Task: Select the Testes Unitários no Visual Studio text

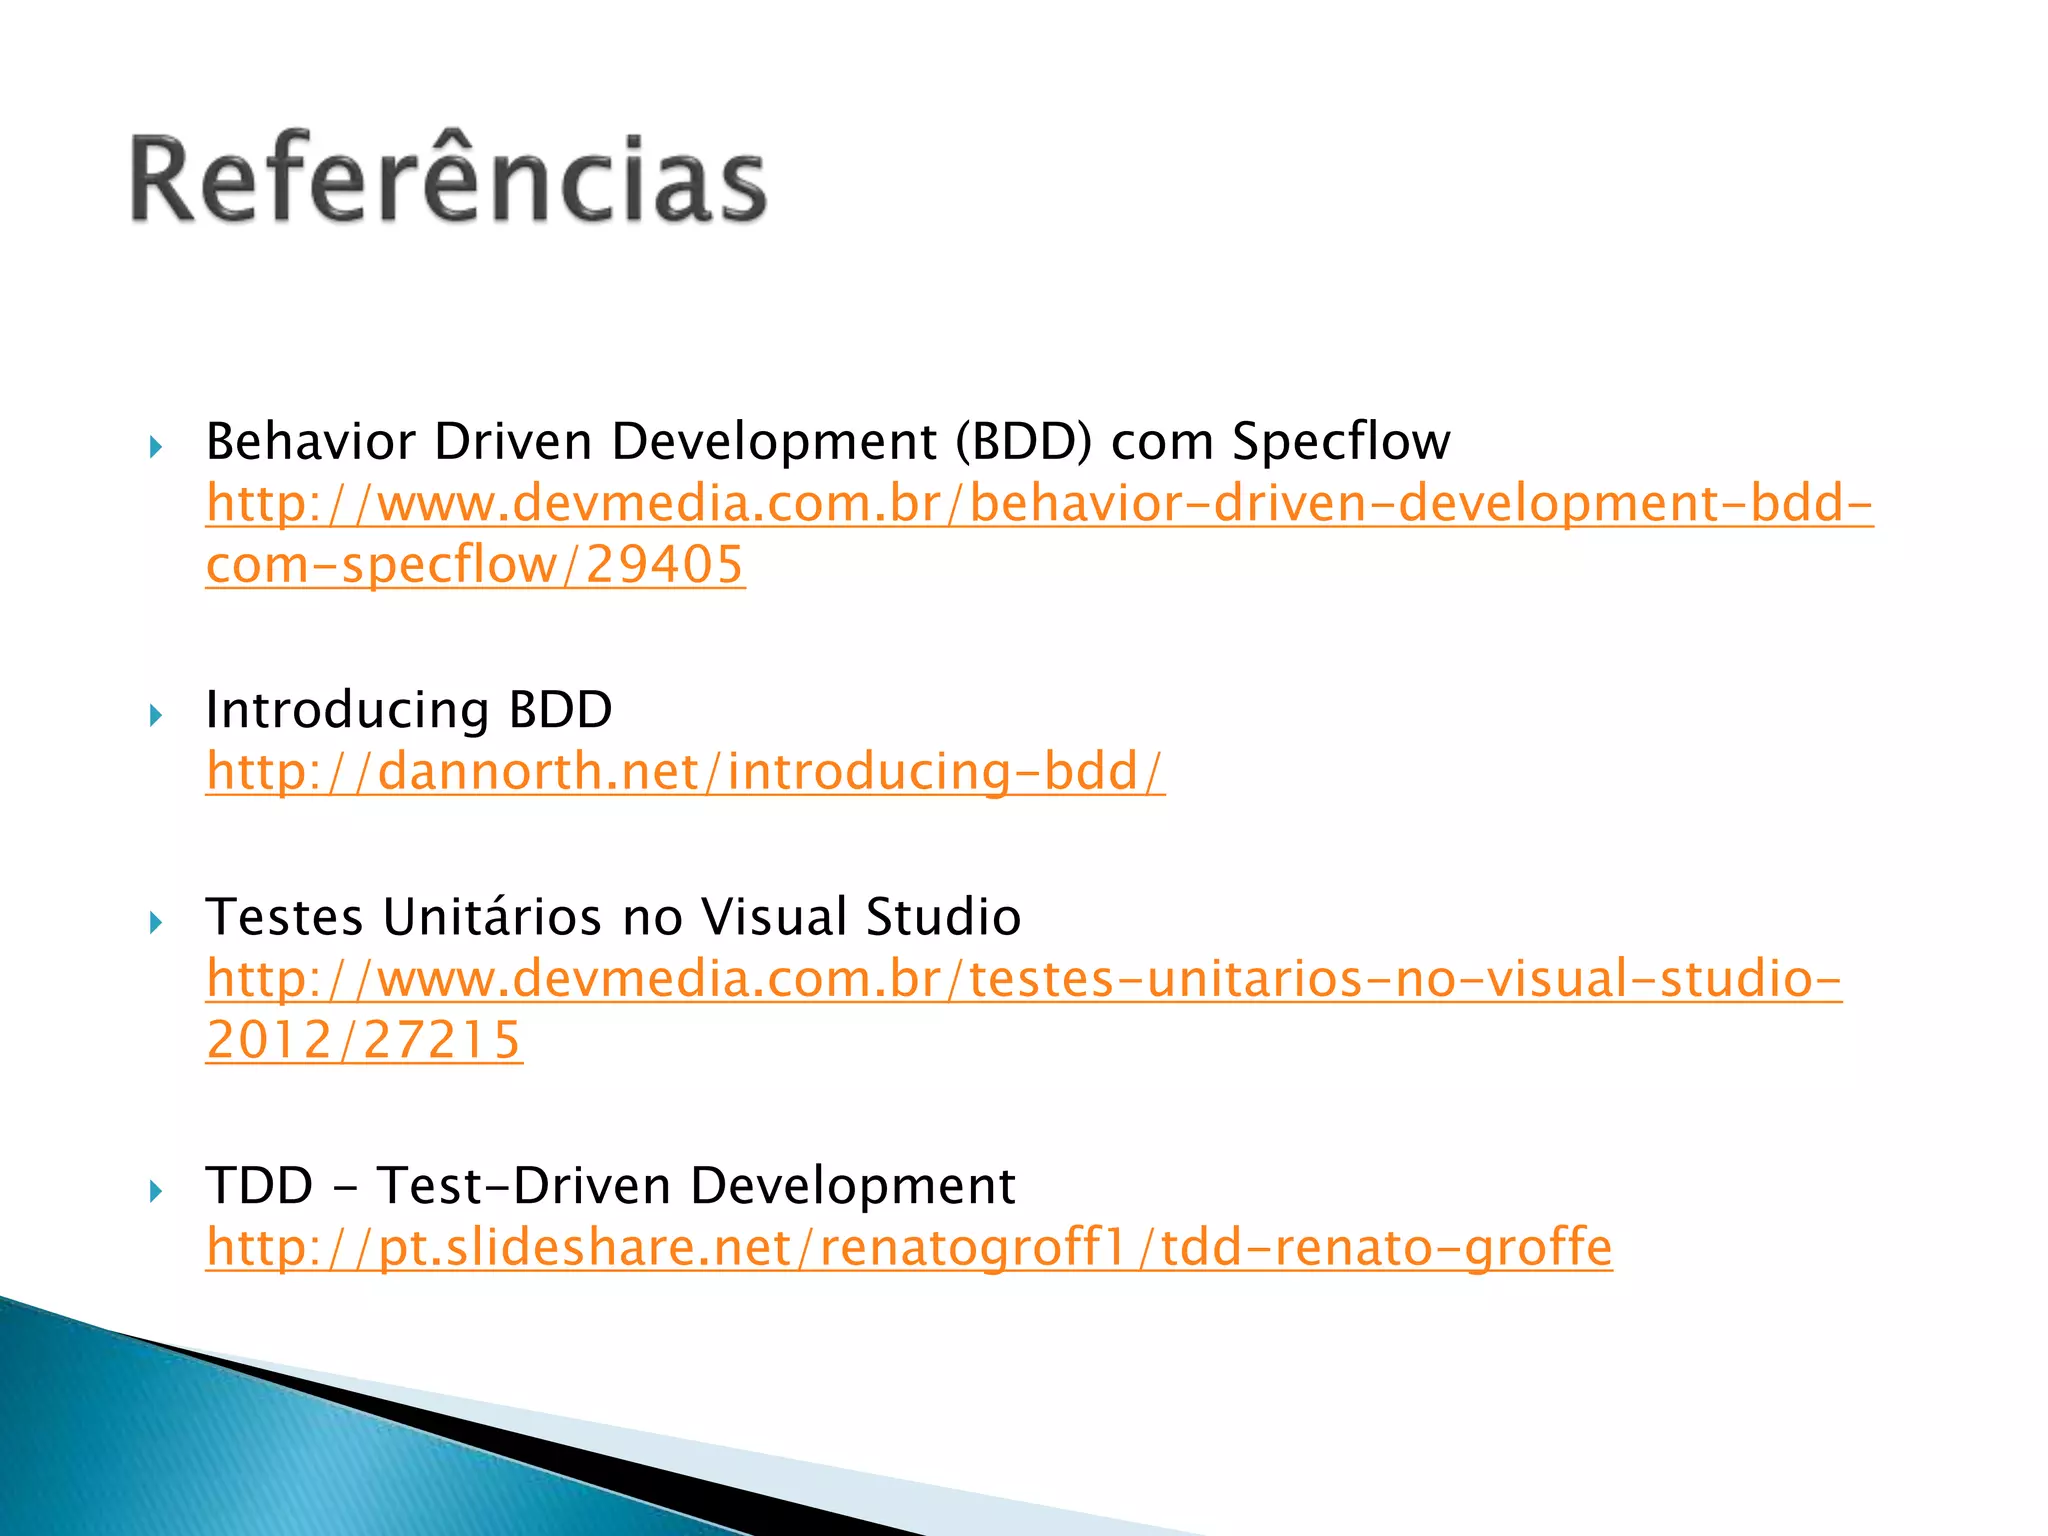Action: click(613, 917)
